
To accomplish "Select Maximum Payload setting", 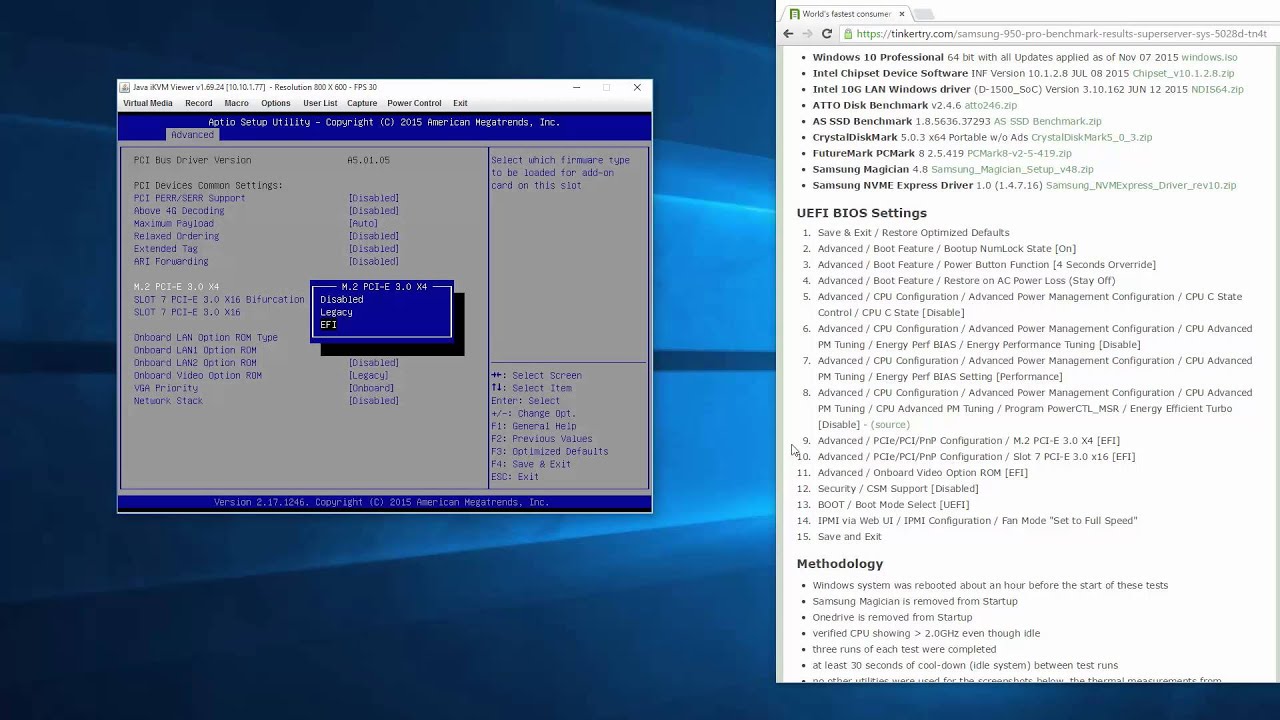I will 174,224.
